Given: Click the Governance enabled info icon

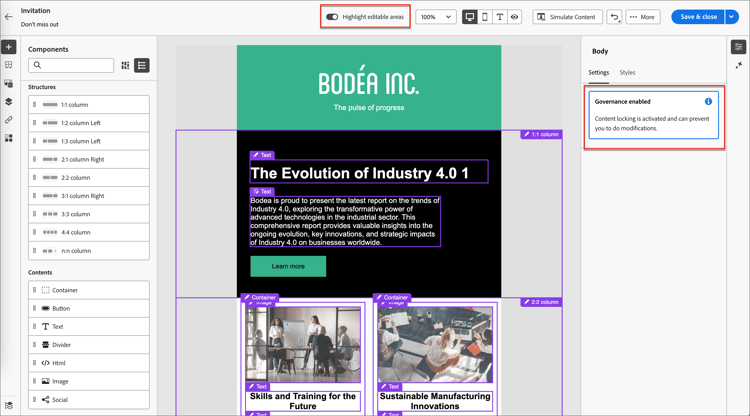Looking at the screenshot, I should pyautogui.click(x=708, y=101).
